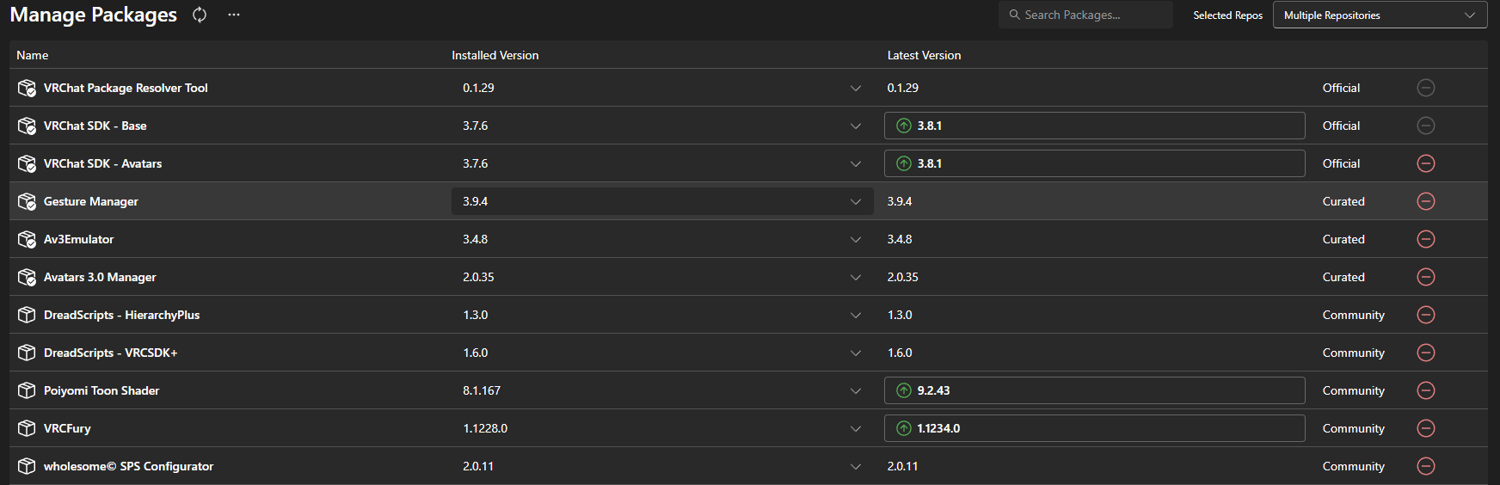Click remove icon for Poiyomi Toon Shader
Screen dimensions: 1500x485
pyautogui.click(x=1426, y=390)
